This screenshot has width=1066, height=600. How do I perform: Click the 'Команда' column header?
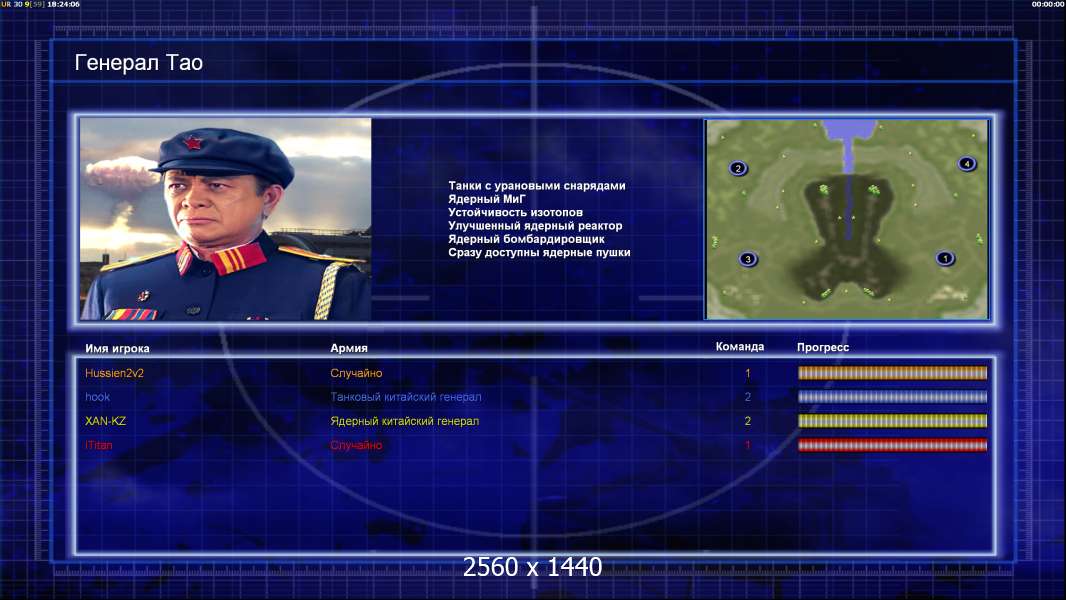[x=740, y=347]
